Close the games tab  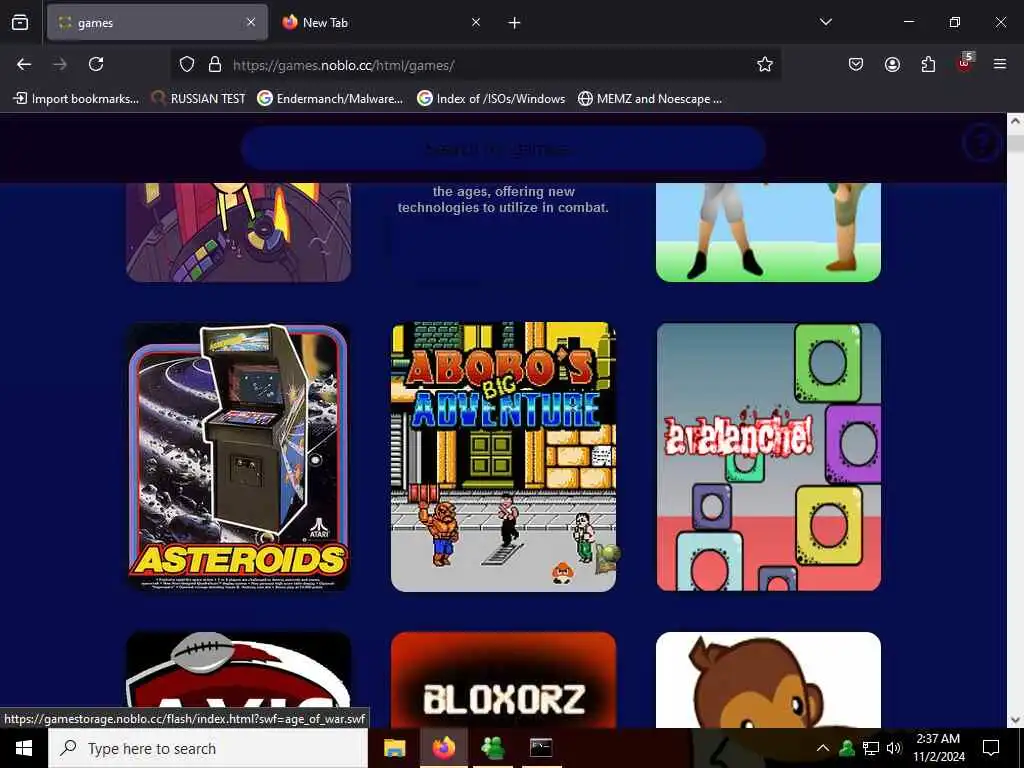click(251, 22)
